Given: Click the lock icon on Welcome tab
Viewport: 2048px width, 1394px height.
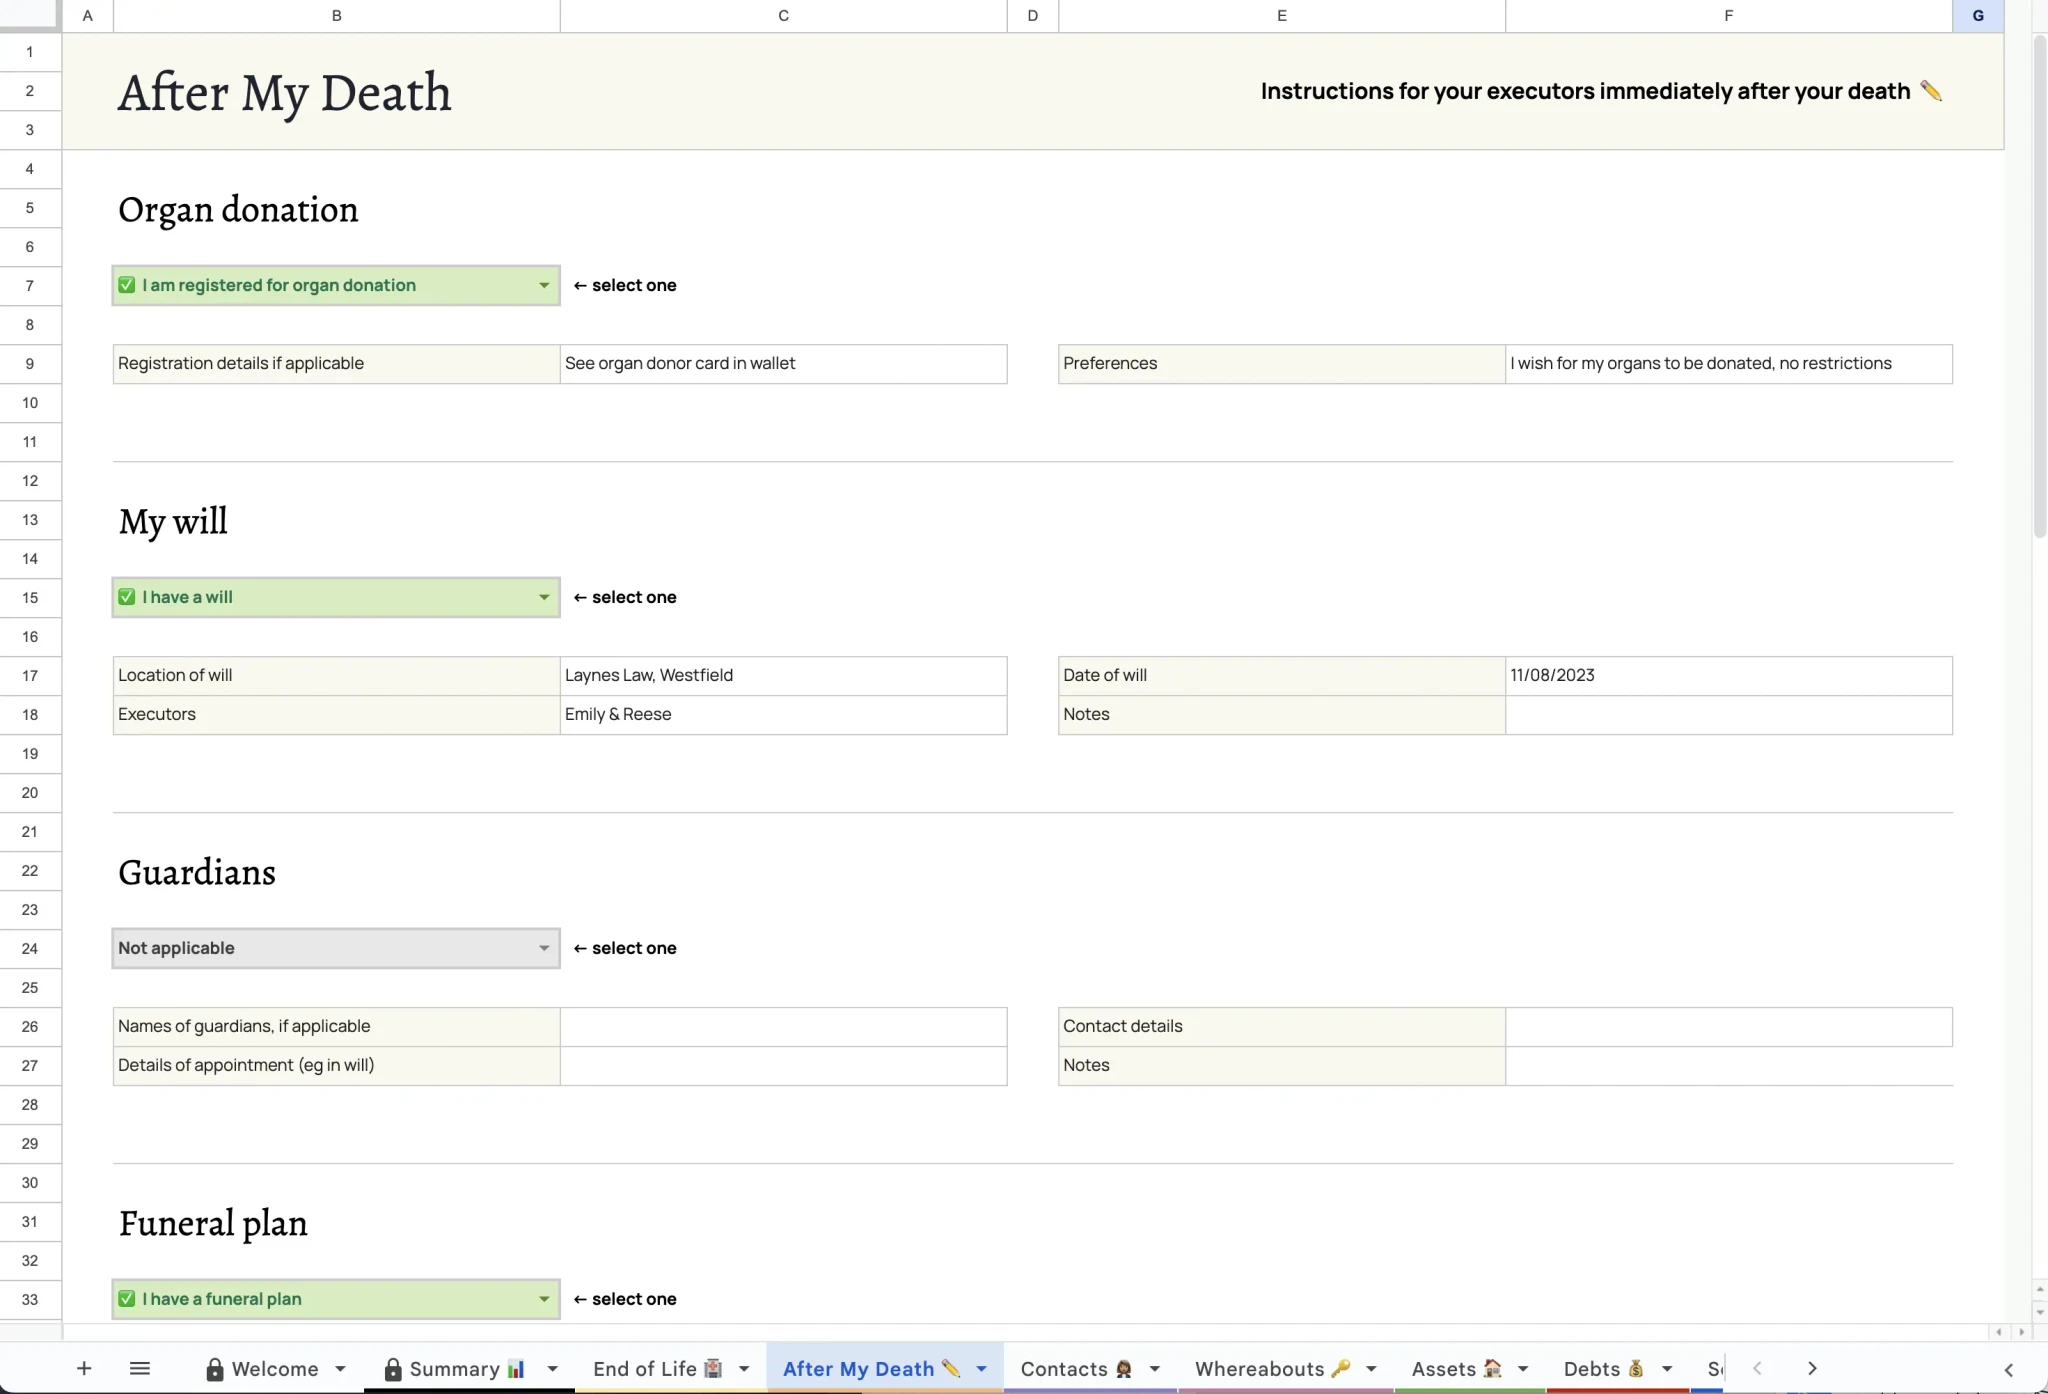Looking at the screenshot, I should pyautogui.click(x=214, y=1369).
